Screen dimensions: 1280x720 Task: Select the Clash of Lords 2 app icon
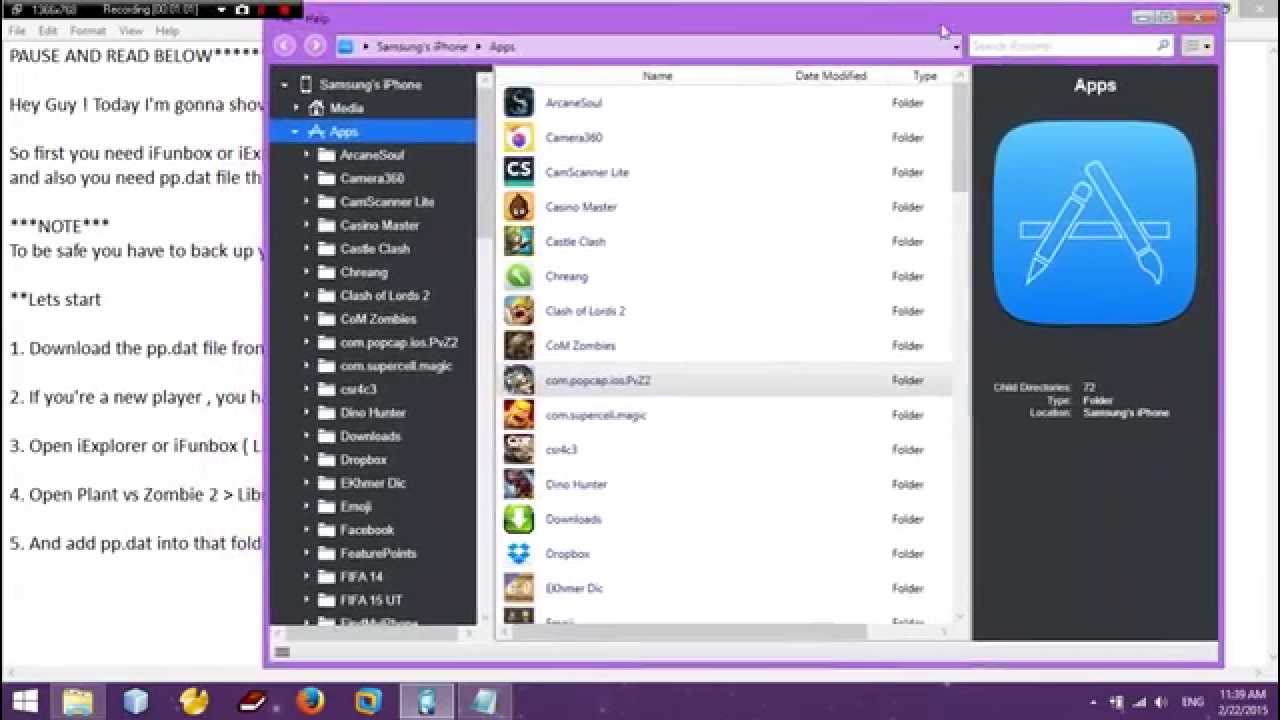pyautogui.click(x=519, y=310)
